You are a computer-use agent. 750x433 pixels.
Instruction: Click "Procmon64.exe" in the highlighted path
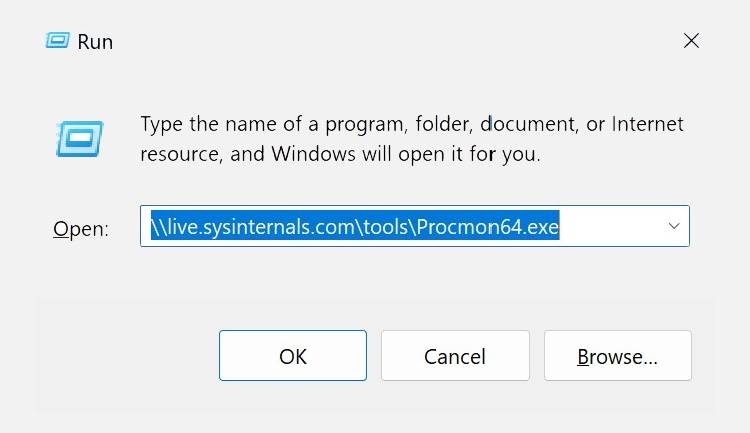499,227
